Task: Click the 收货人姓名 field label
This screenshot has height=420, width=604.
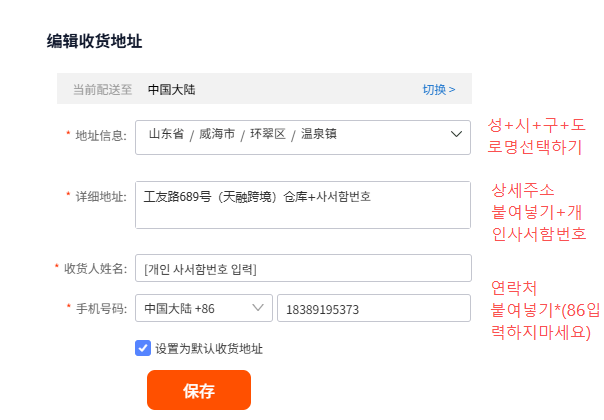Action: pos(95,268)
